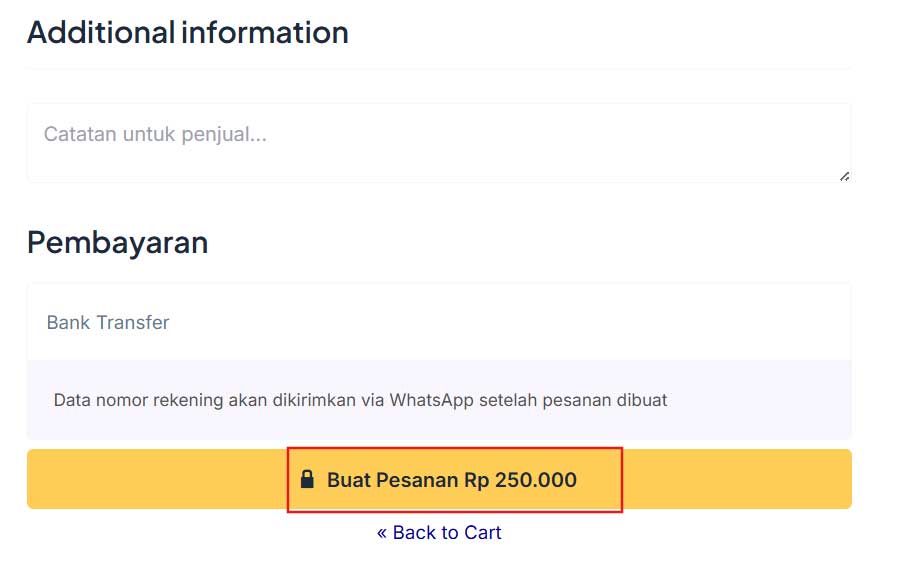905x570 pixels.
Task: Click inside notes box below placeholder text
Action: (x=439, y=163)
